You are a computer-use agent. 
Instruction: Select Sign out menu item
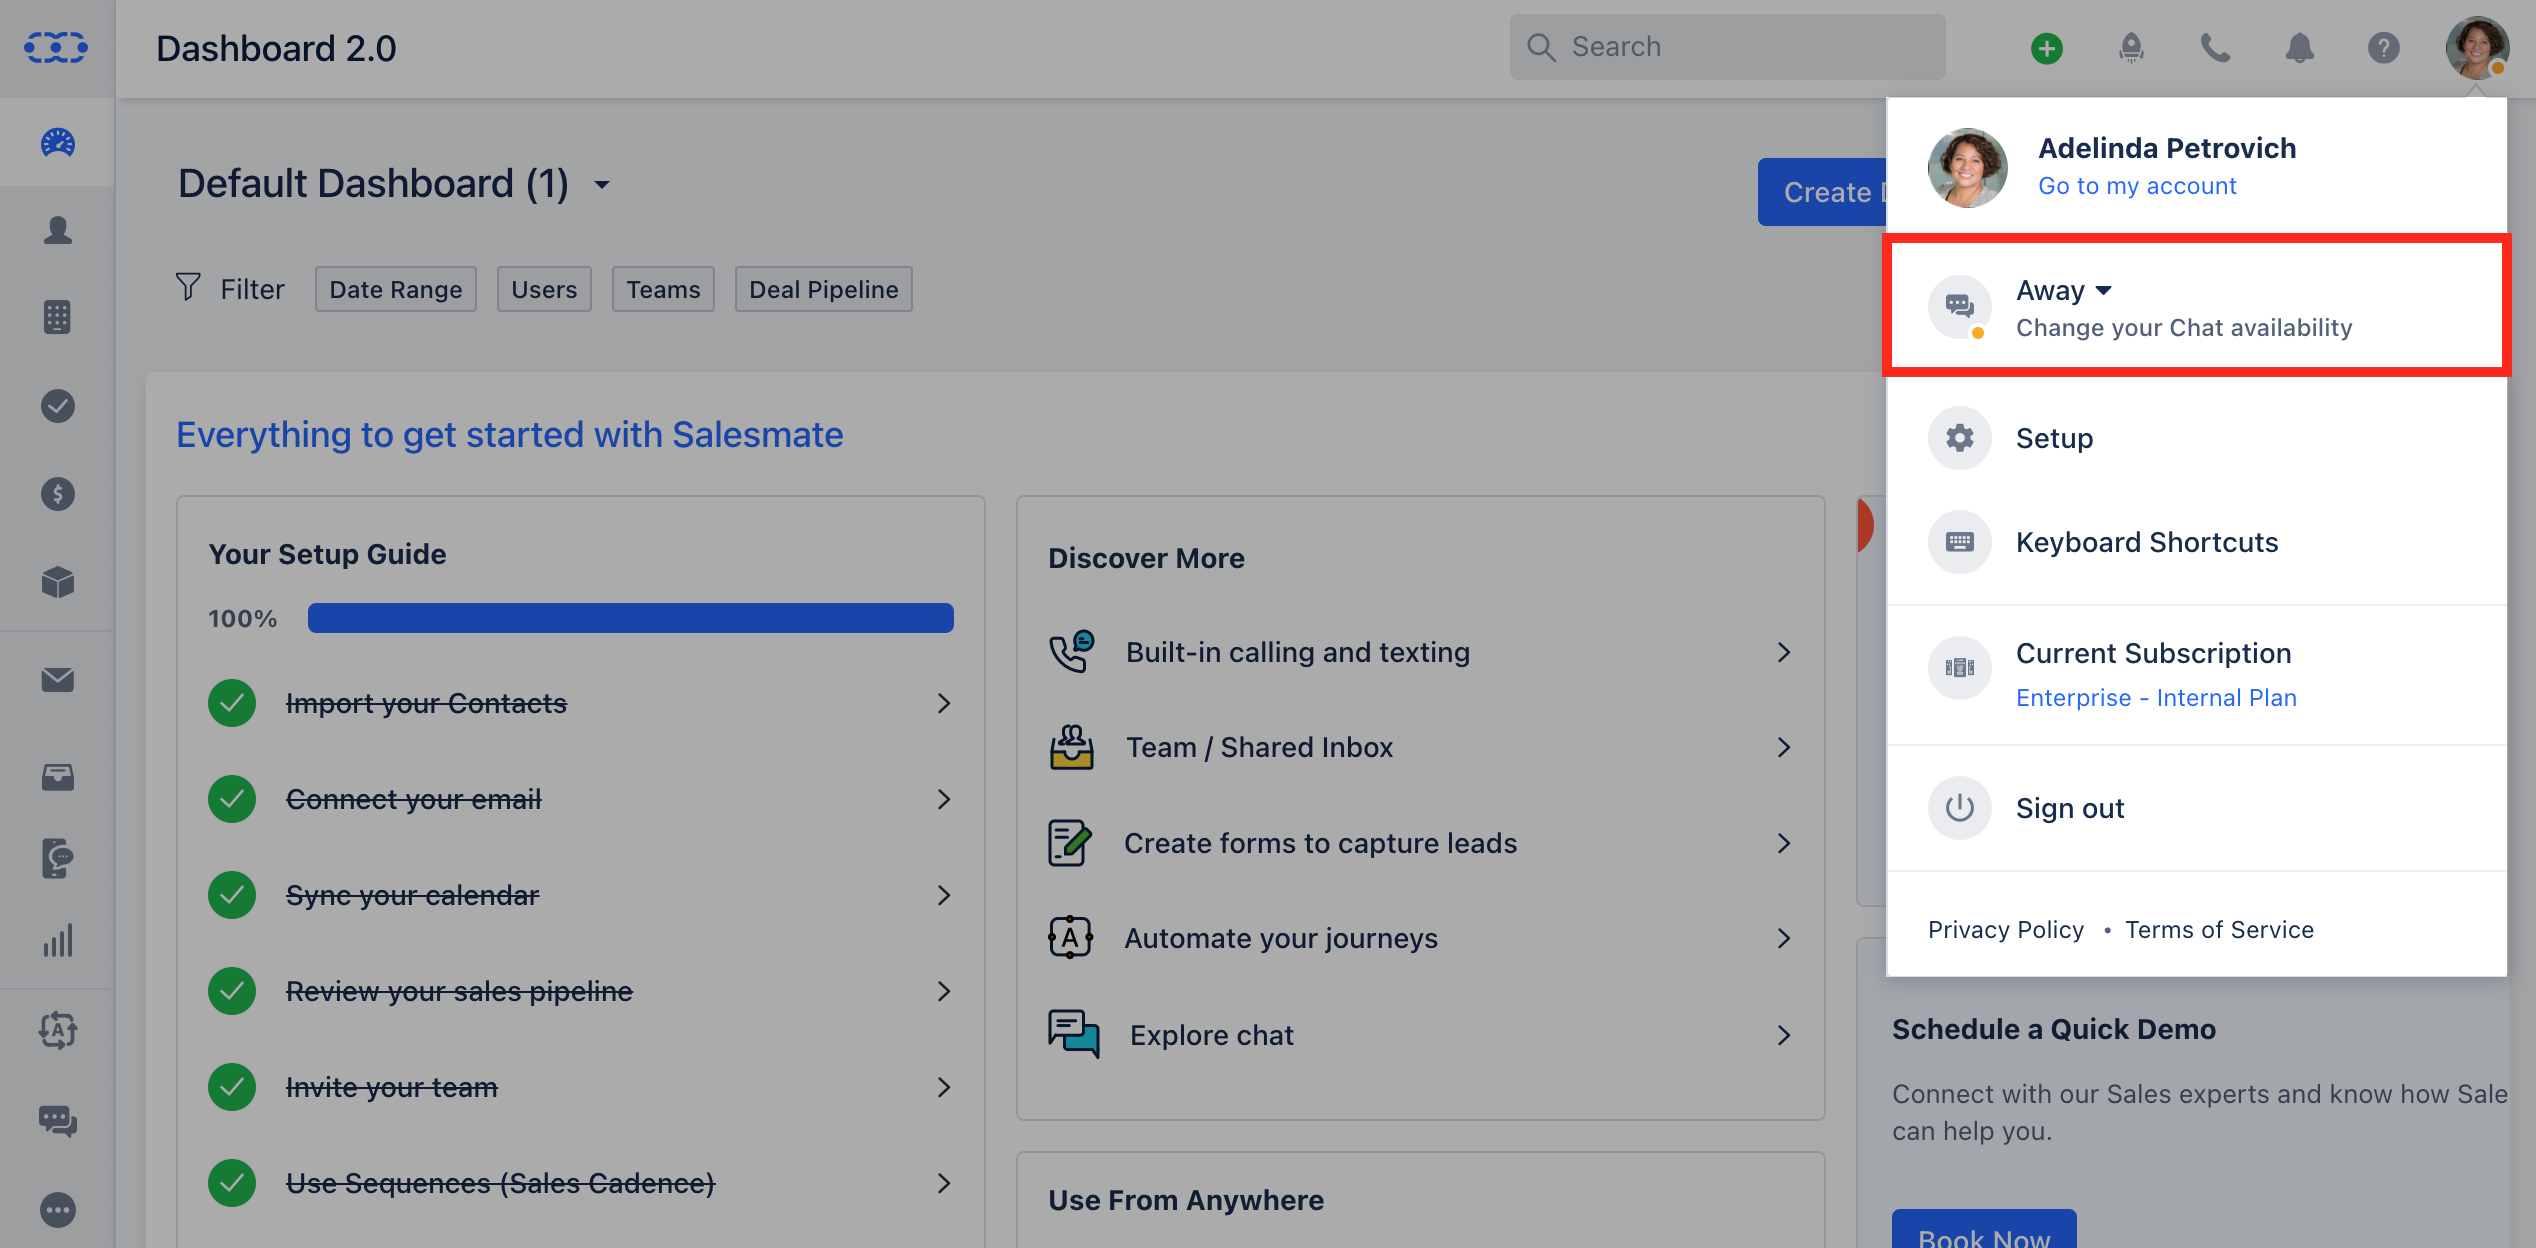(2196, 808)
